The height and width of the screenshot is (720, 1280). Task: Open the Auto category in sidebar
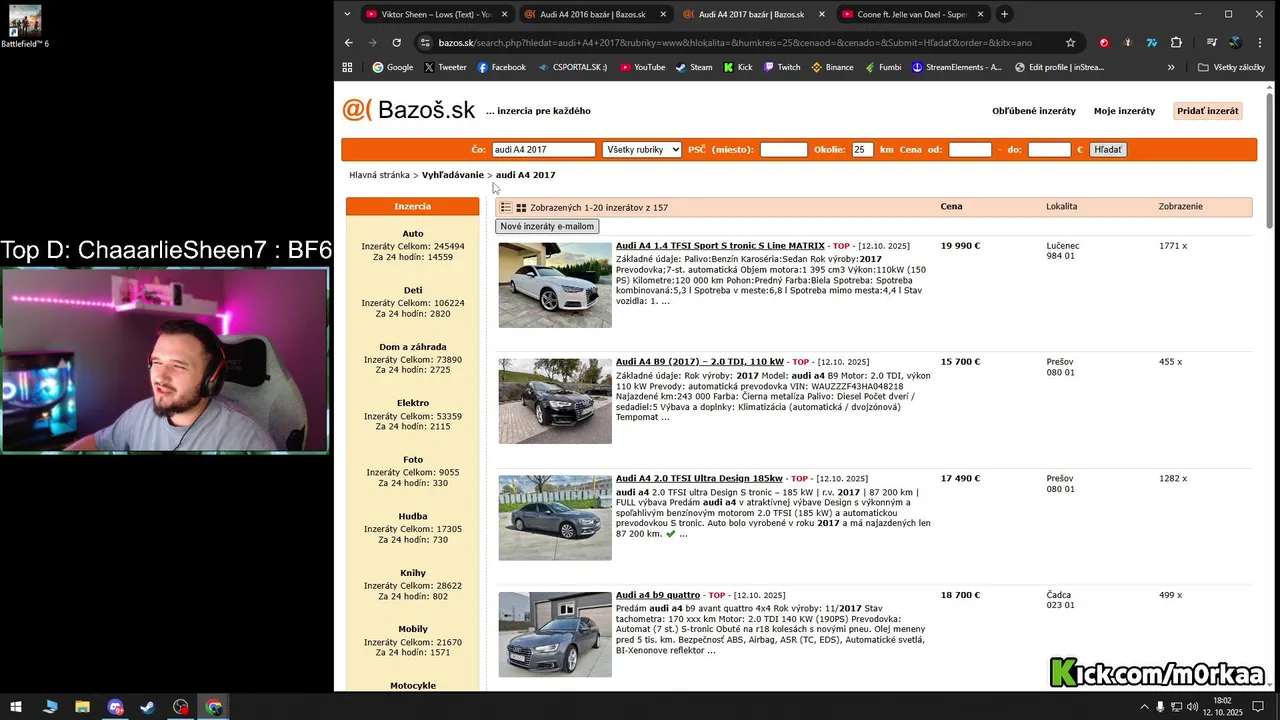413,234
